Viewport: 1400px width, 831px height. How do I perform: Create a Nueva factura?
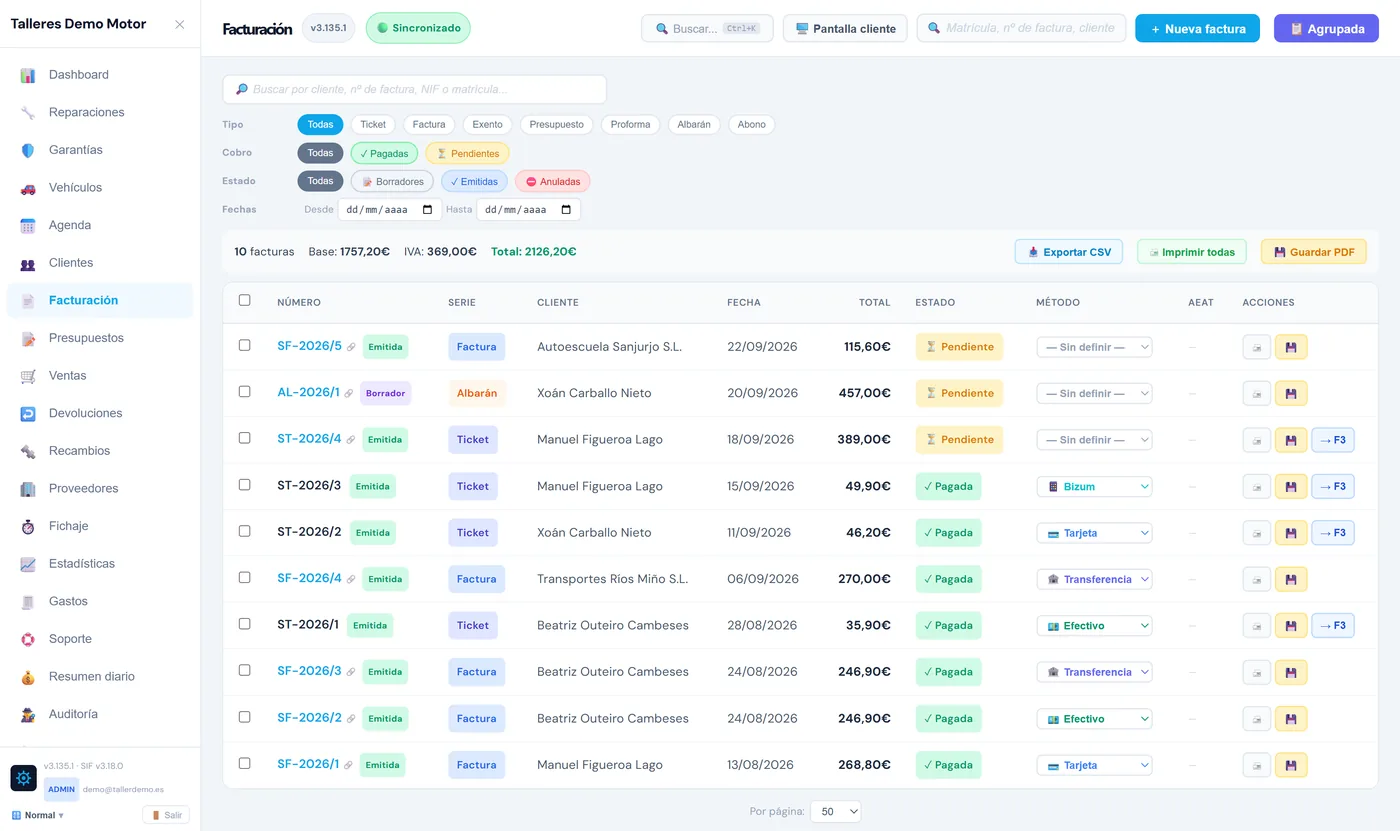tap(1198, 29)
